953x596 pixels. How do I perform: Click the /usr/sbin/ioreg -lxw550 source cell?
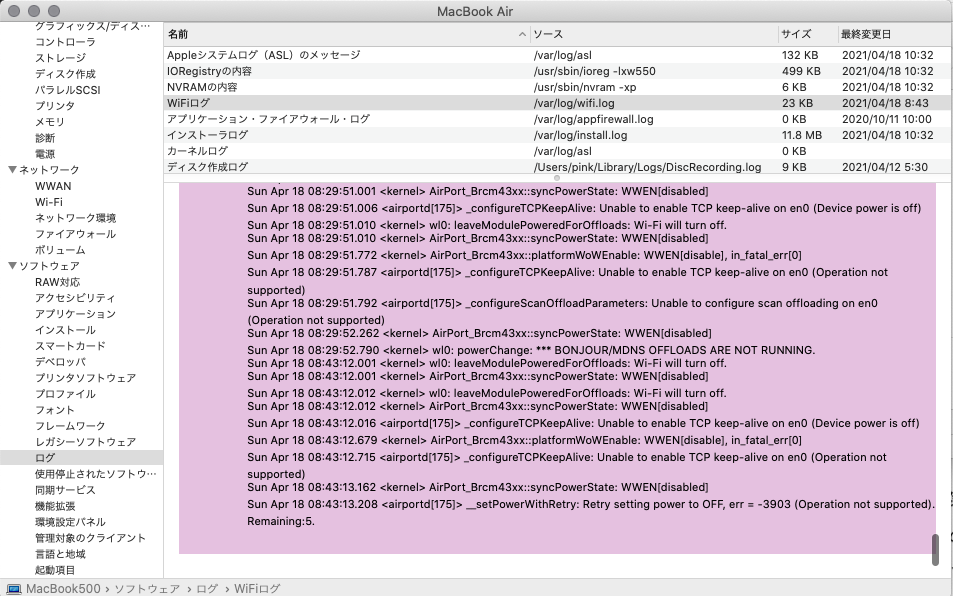point(594,71)
